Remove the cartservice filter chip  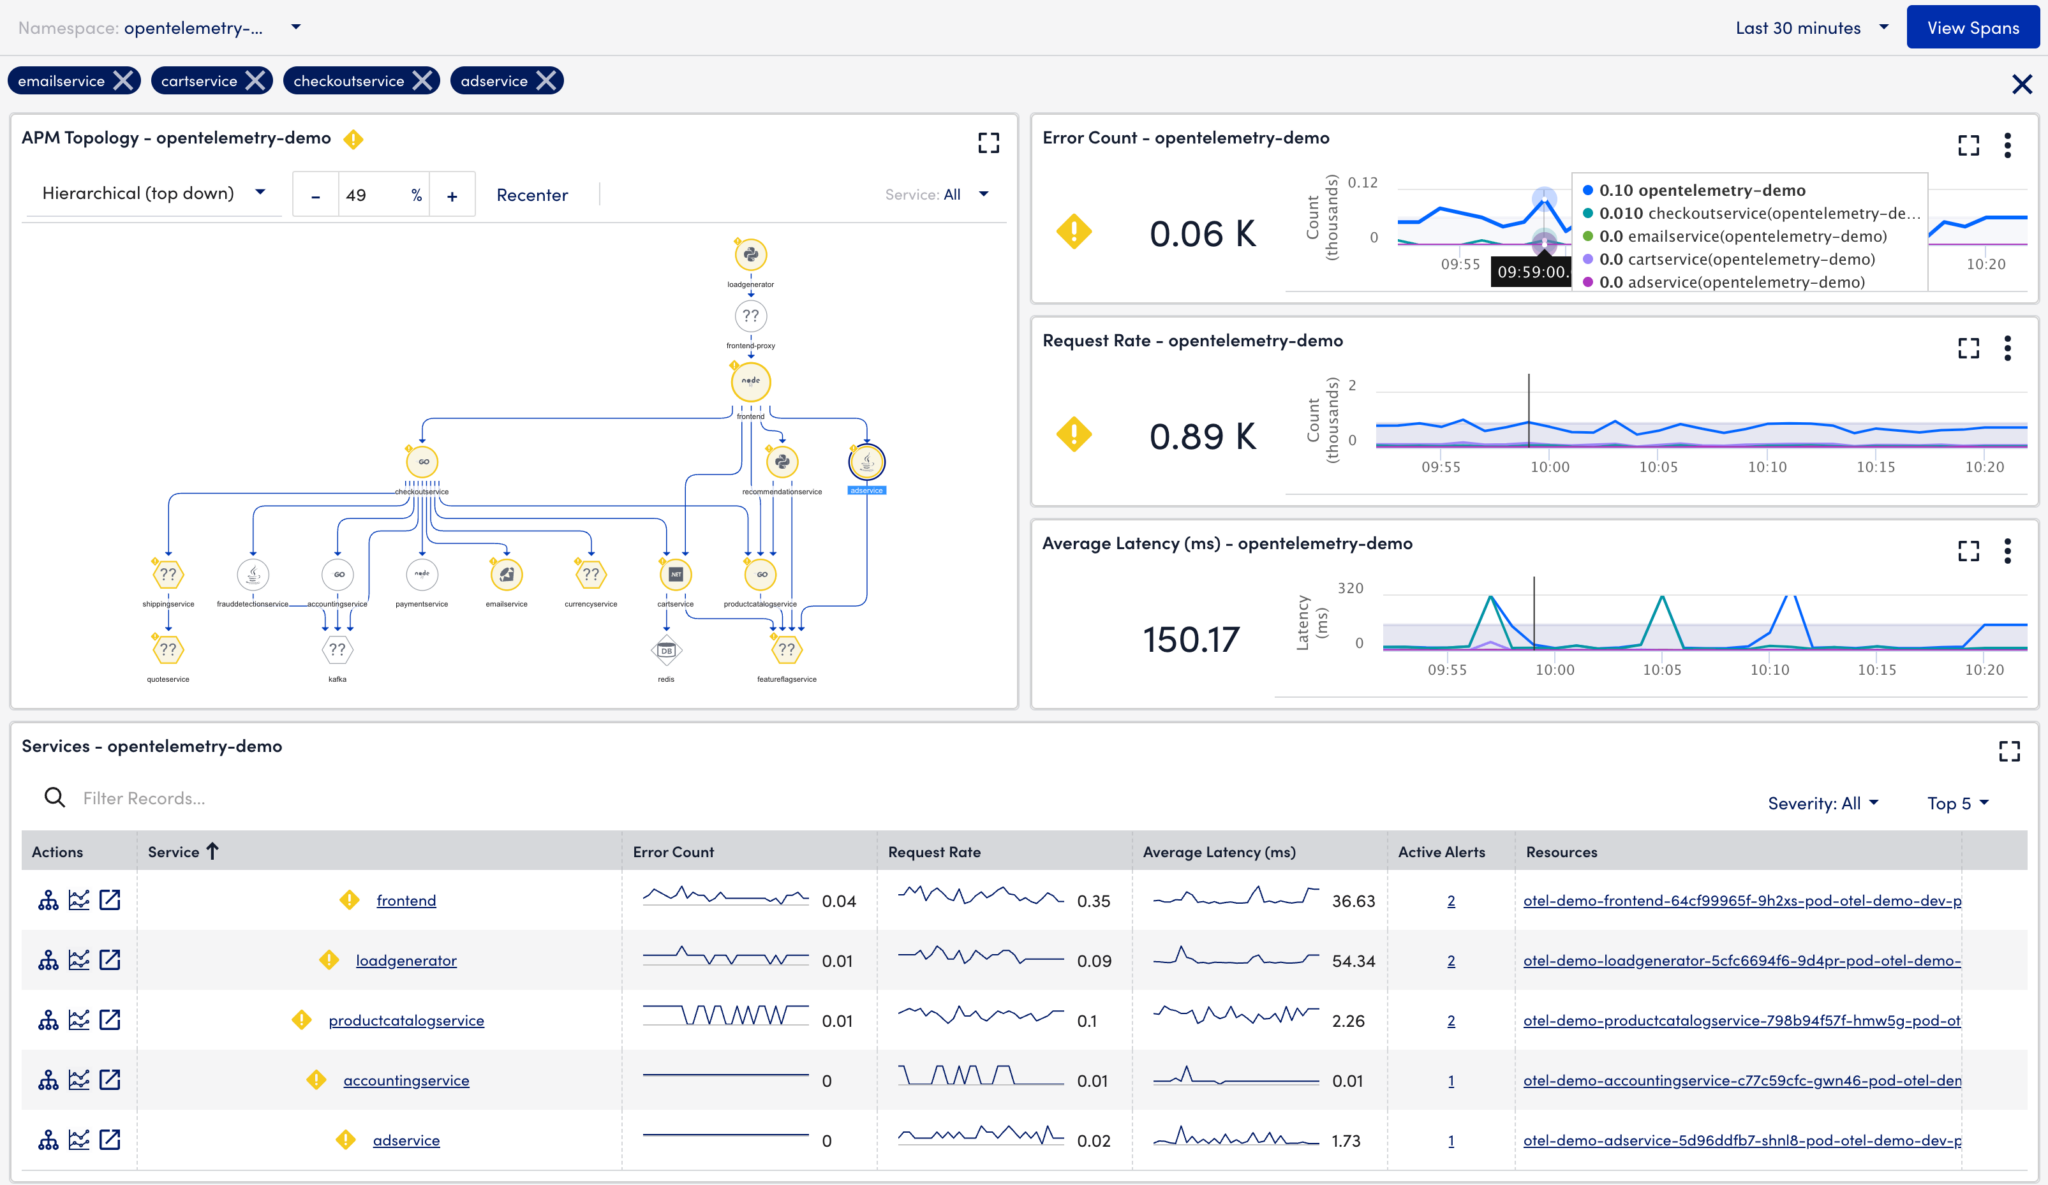pos(257,80)
